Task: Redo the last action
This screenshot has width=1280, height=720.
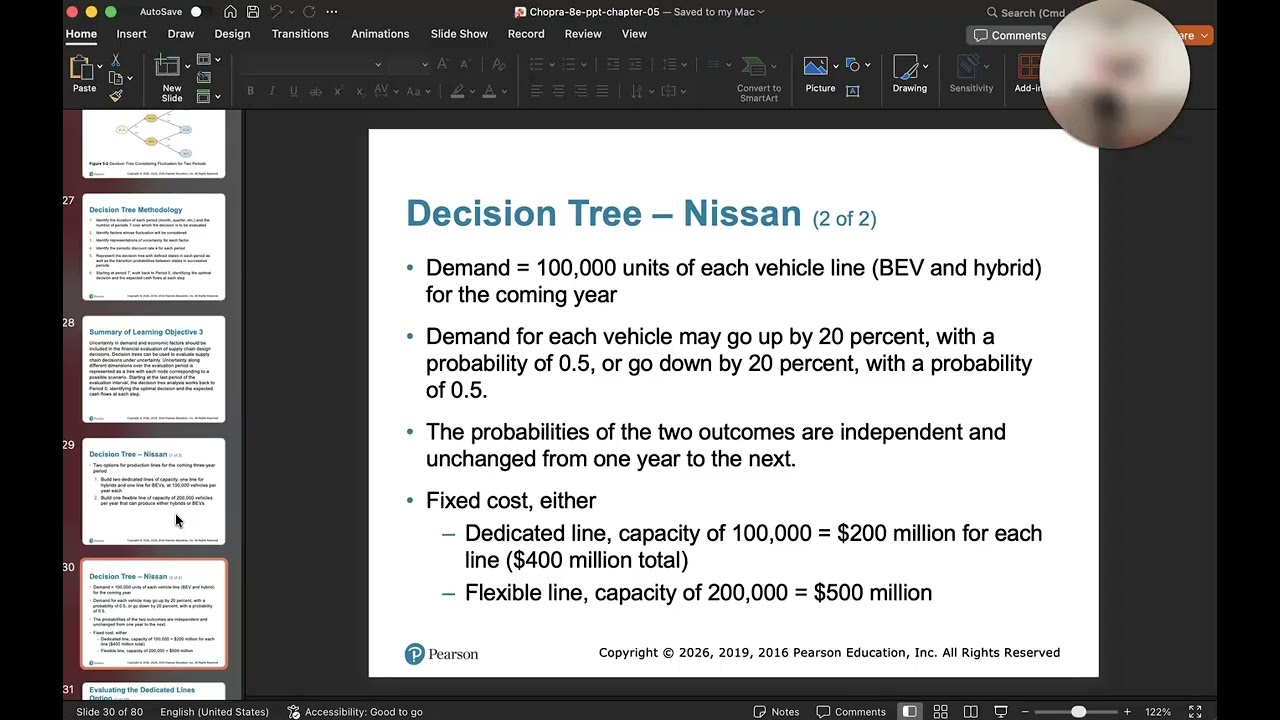Action: tap(308, 12)
